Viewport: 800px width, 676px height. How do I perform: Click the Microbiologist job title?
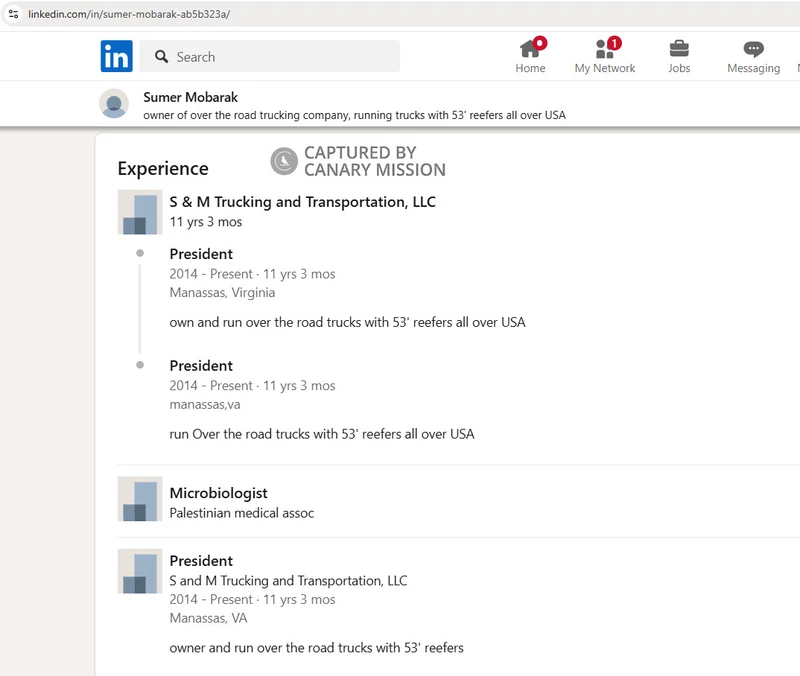click(218, 493)
